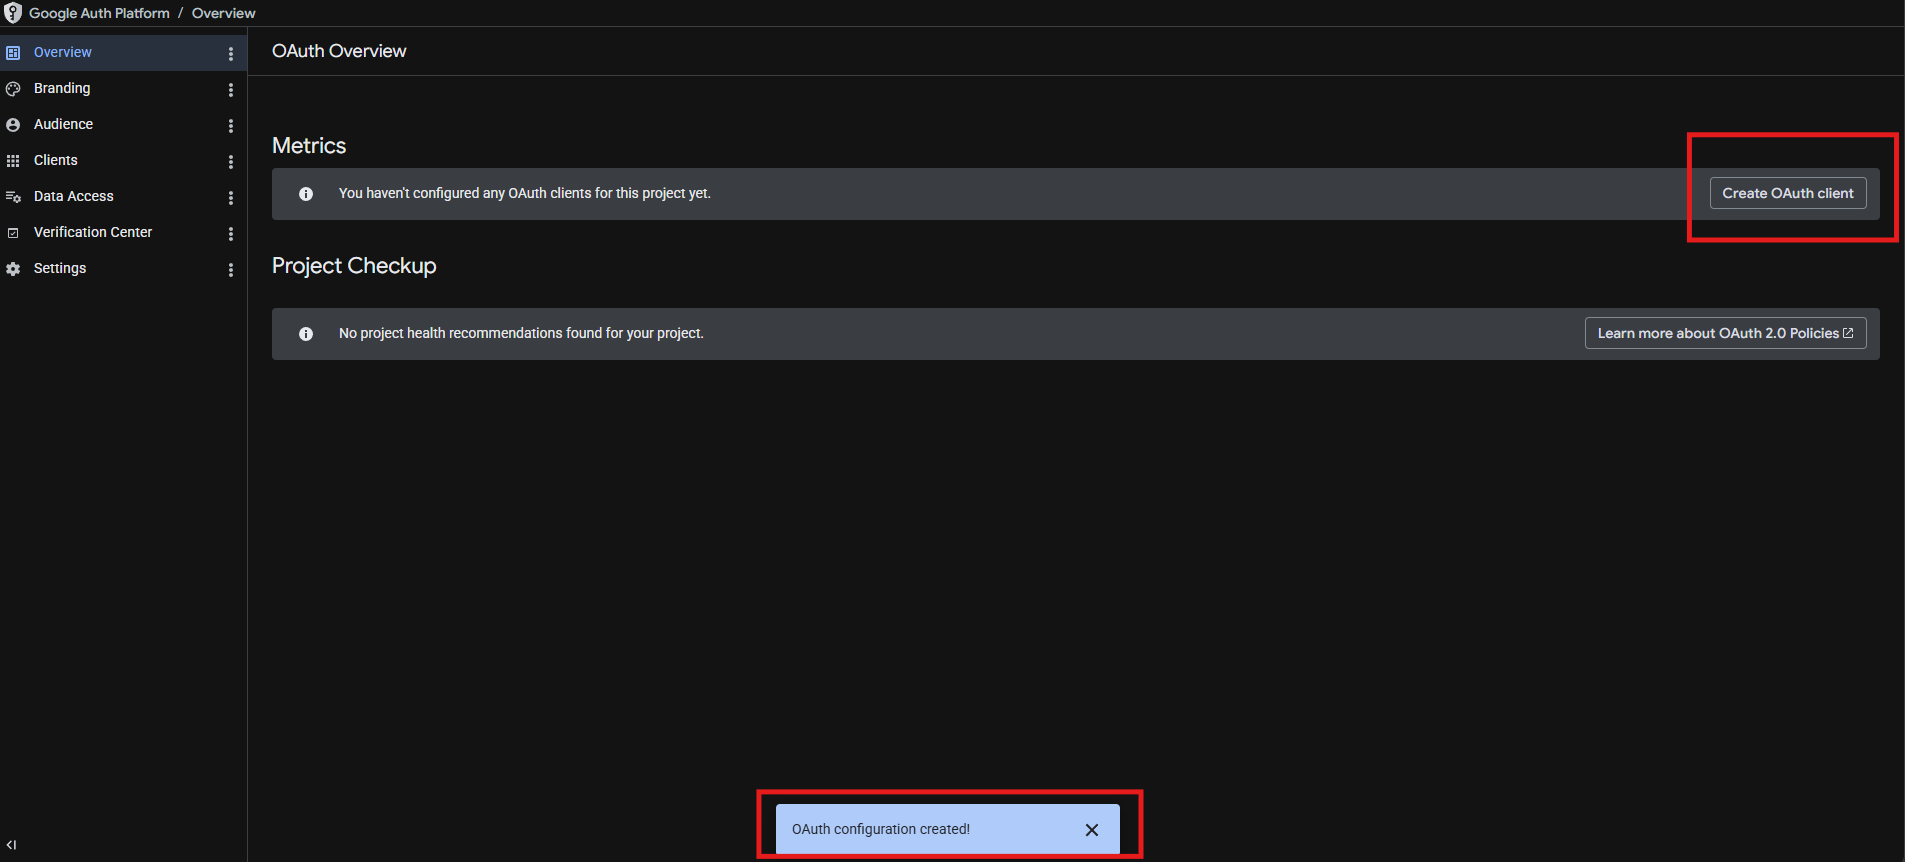Click the 'OAuth configuration created!' toast text
This screenshot has height=862, width=1905.
pos(881,829)
